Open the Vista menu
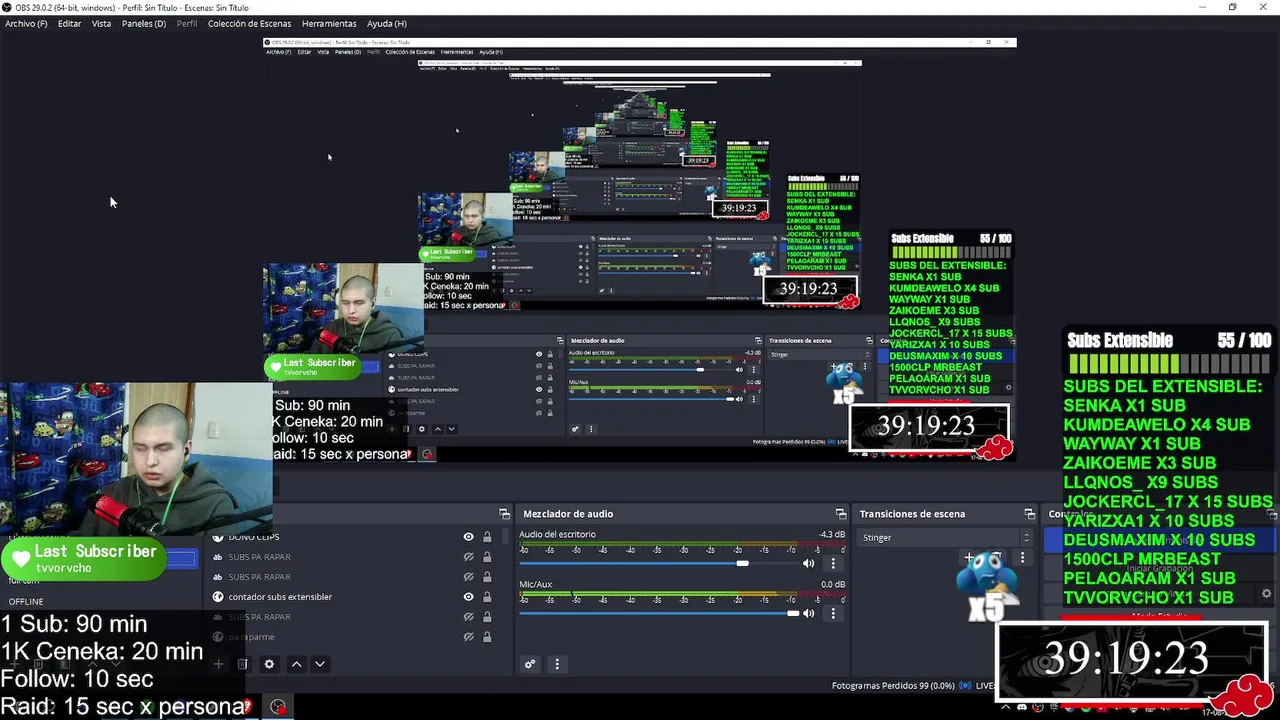This screenshot has width=1280, height=720. tap(101, 23)
